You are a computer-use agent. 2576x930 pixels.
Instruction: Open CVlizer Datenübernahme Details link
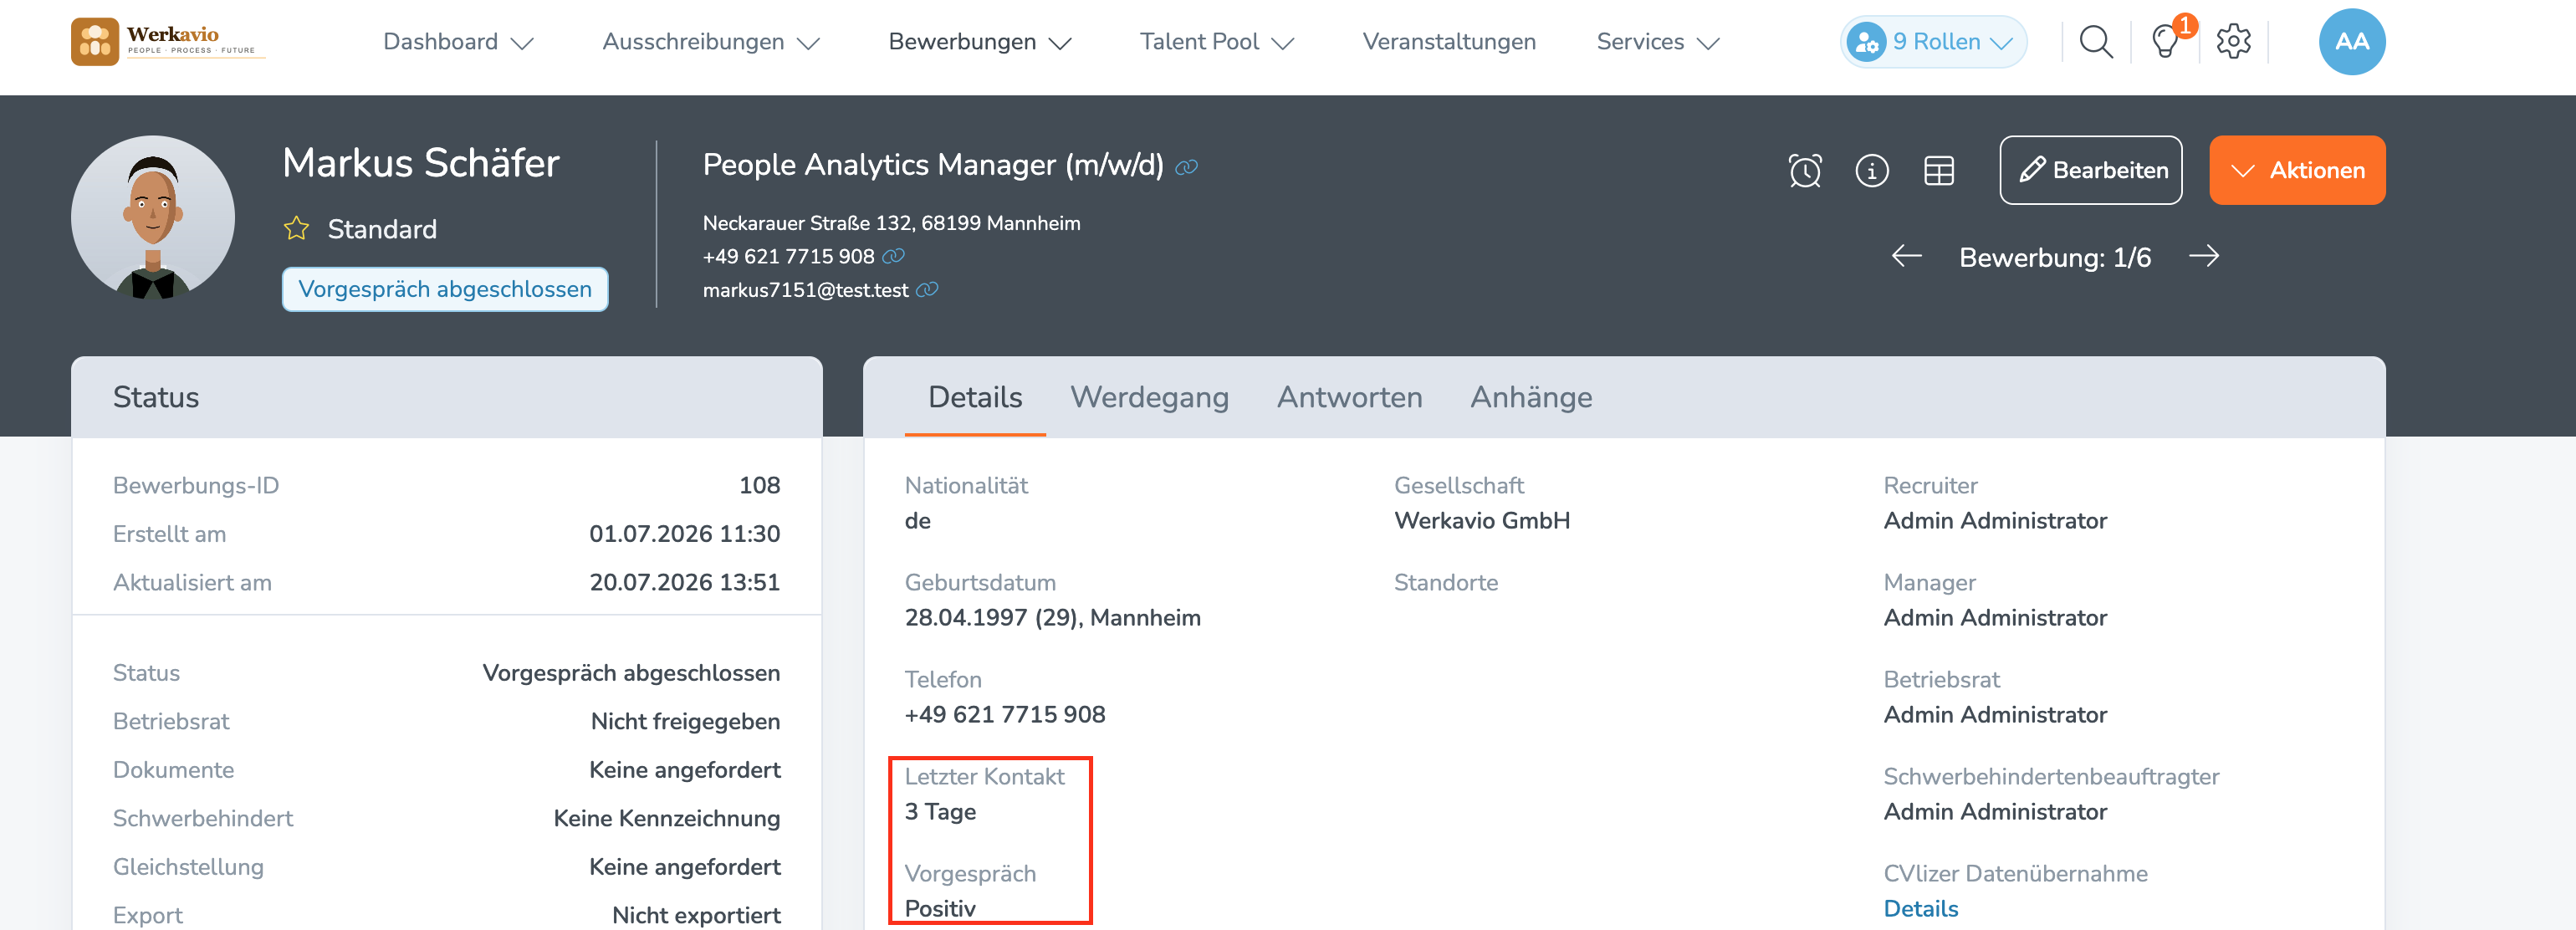1920,909
